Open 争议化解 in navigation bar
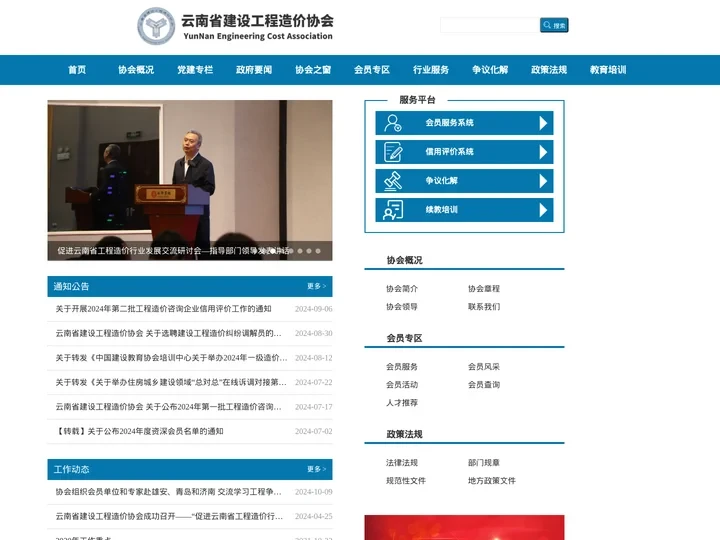 490,70
